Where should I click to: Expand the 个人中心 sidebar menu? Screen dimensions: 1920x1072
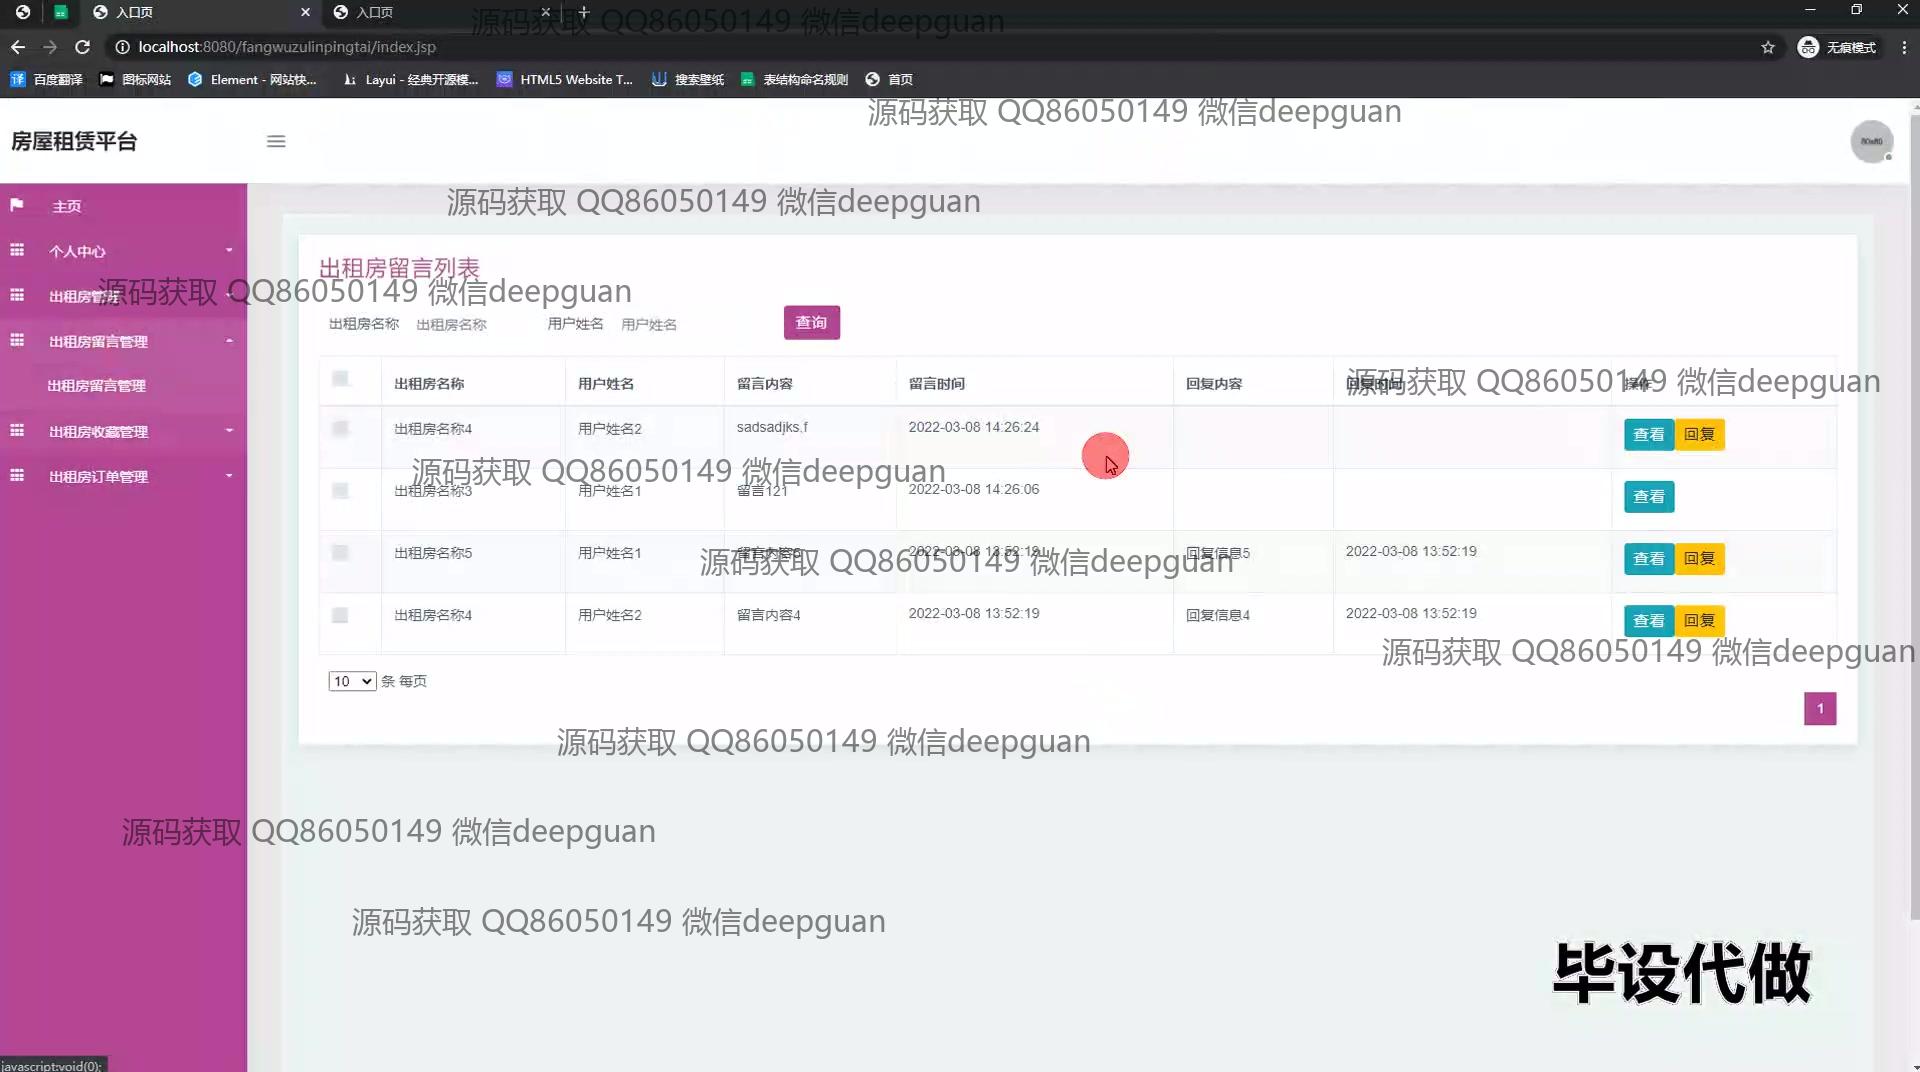point(123,251)
